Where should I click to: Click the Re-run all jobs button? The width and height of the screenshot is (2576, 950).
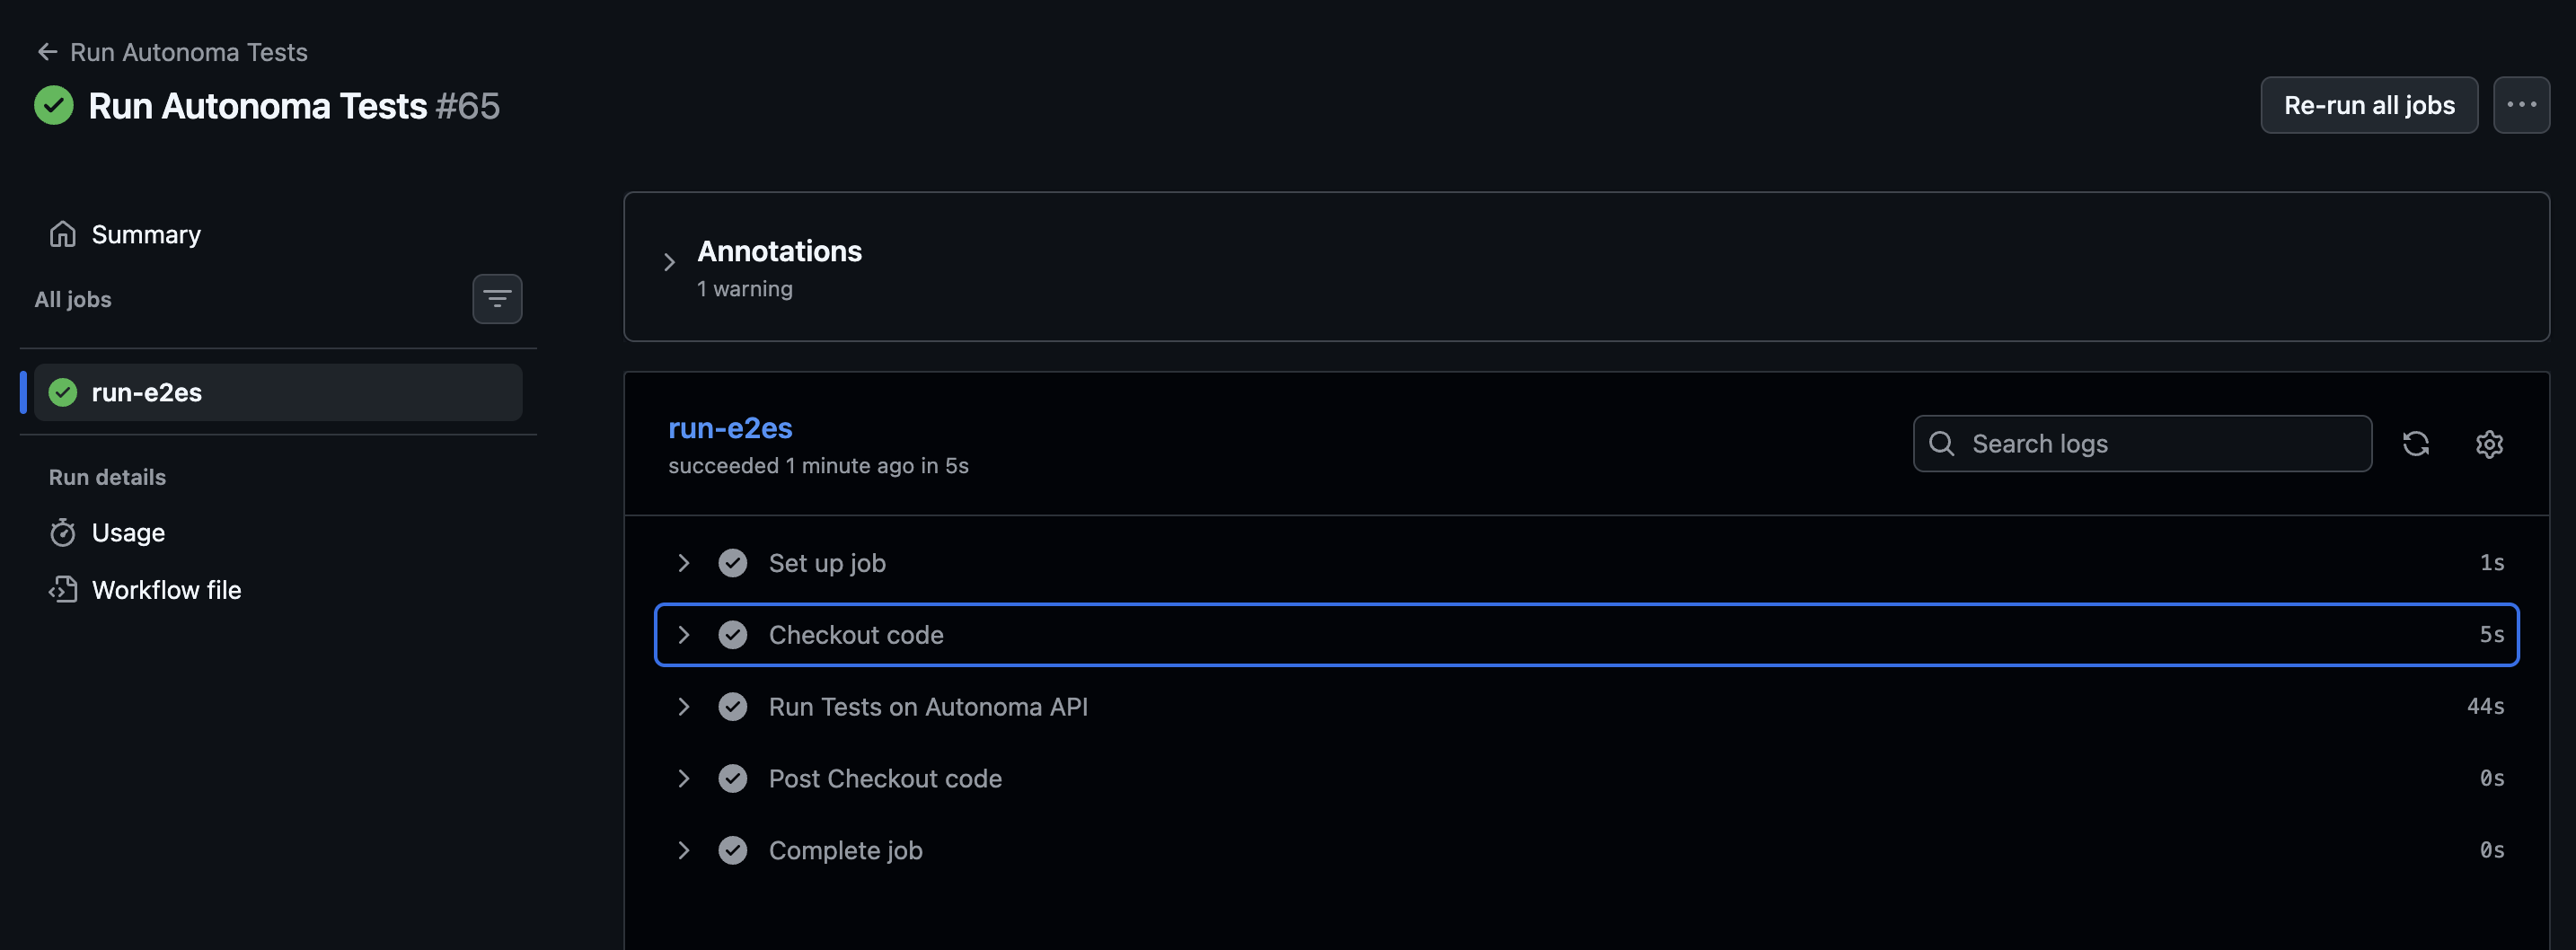tap(2368, 105)
